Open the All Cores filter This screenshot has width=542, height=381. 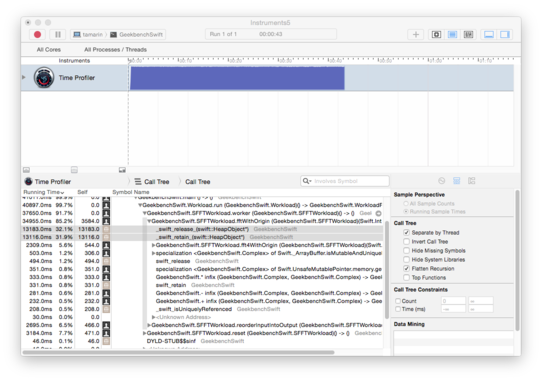tap(49, 49)
